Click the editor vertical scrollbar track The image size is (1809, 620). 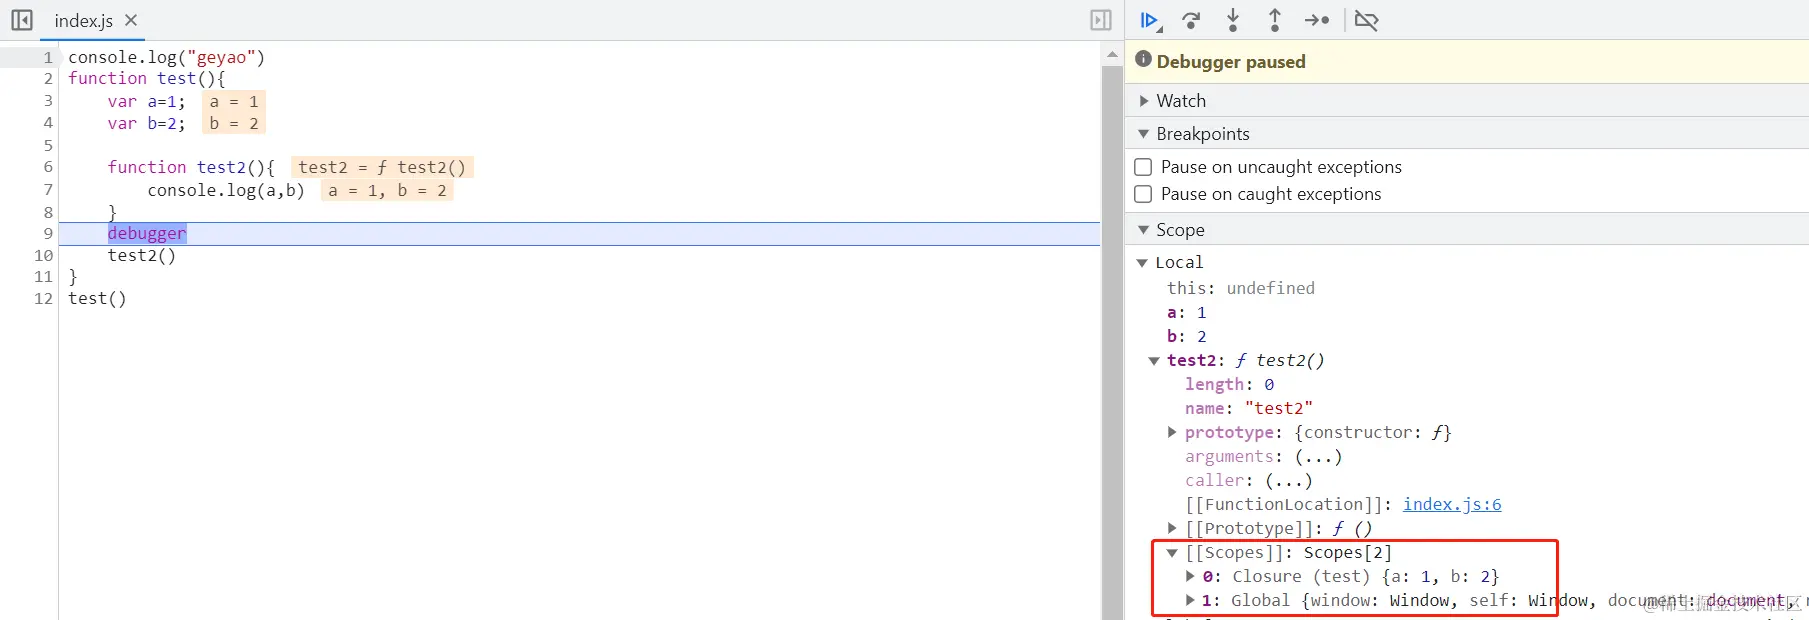[1112, 340]
